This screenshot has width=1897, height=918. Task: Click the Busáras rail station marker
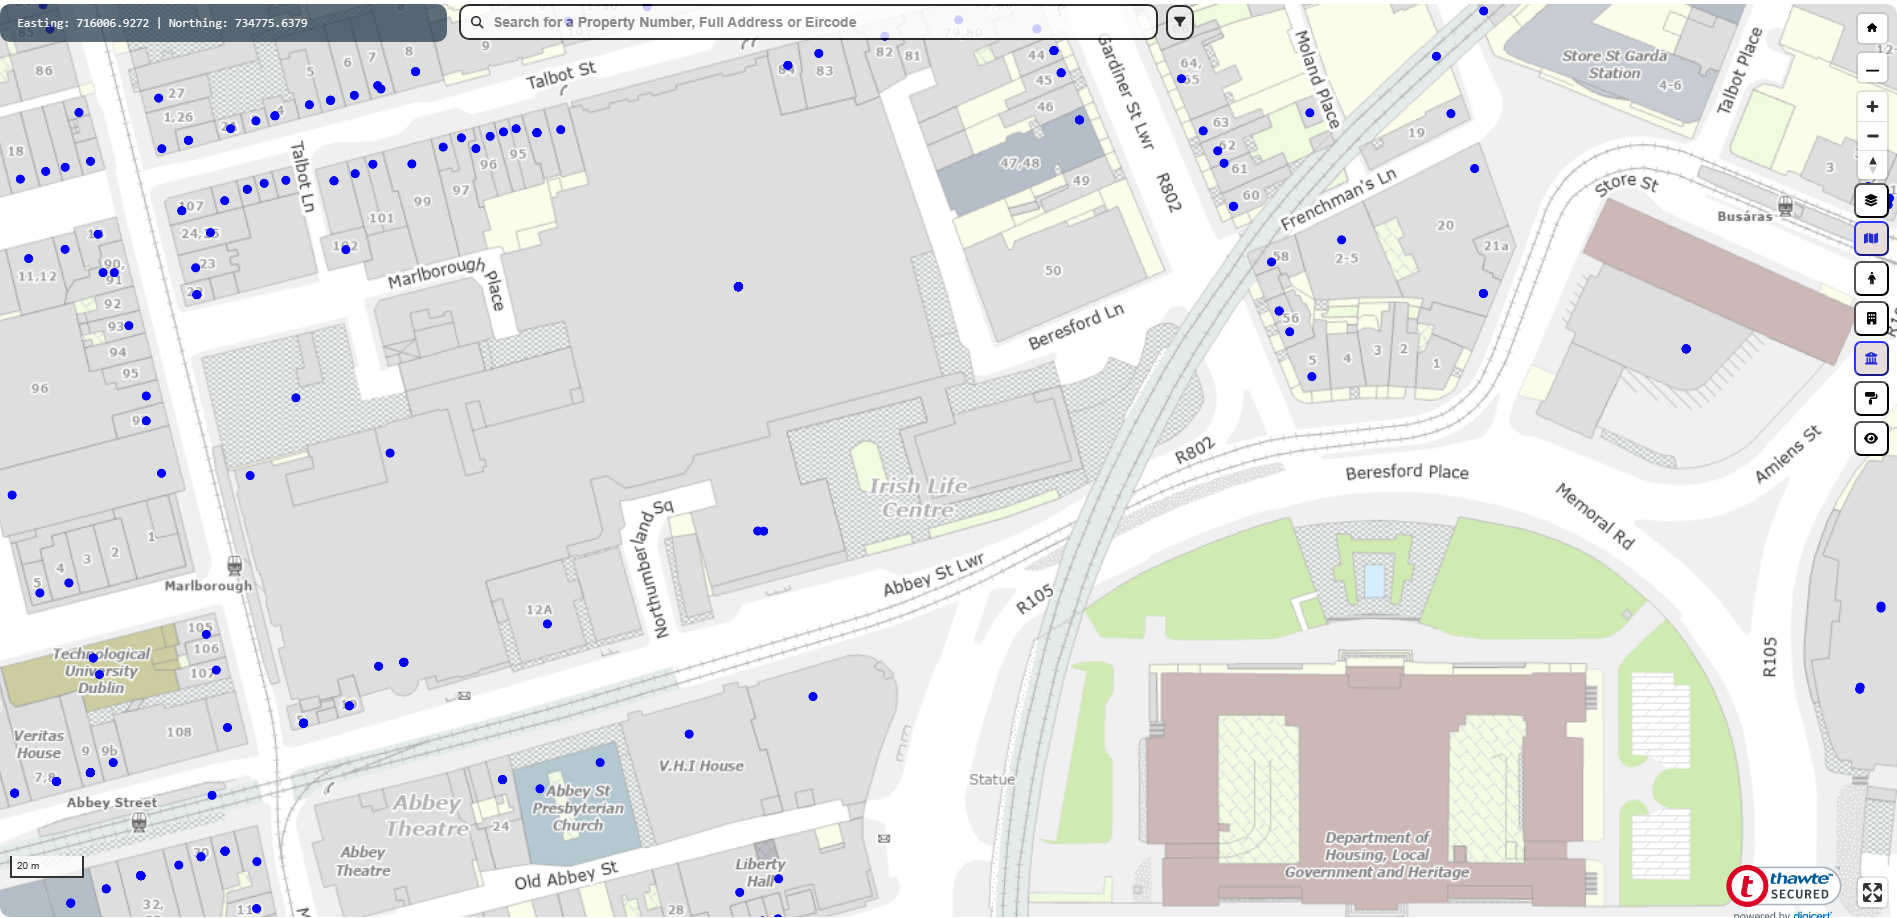point(1785,207)
